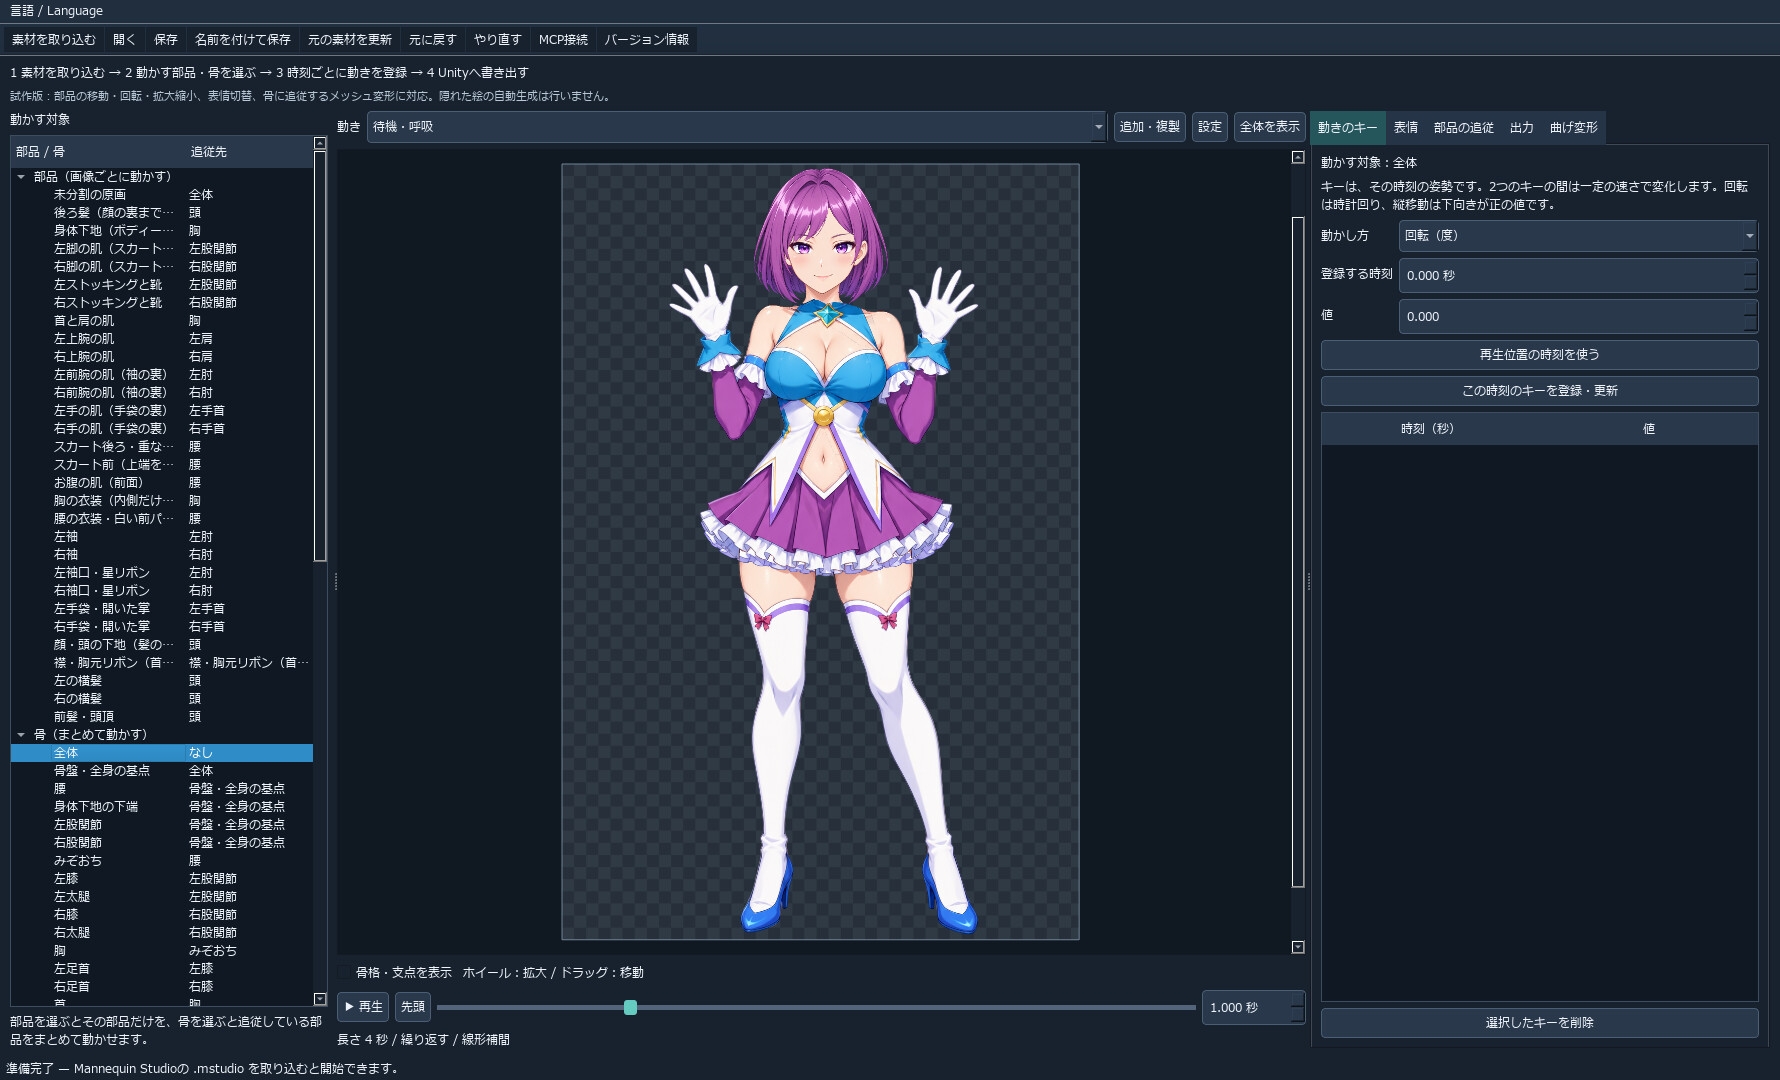Enable the 骨格・支点を表示 checkbox
This screenshot has height=1080, width=1780.
[x=346, y=972]
